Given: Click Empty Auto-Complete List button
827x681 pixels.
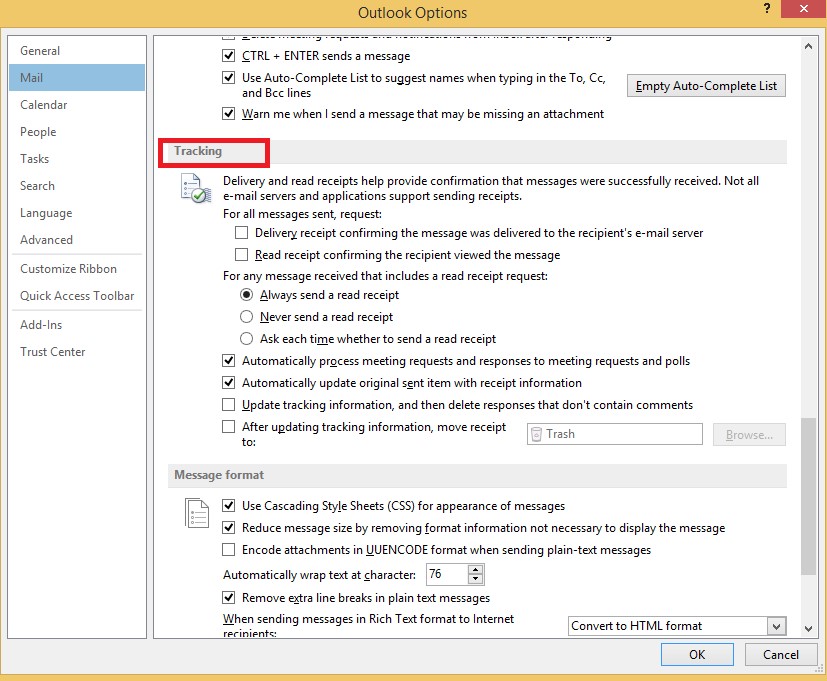Looking at the screenshot, I should pos(706,86).
